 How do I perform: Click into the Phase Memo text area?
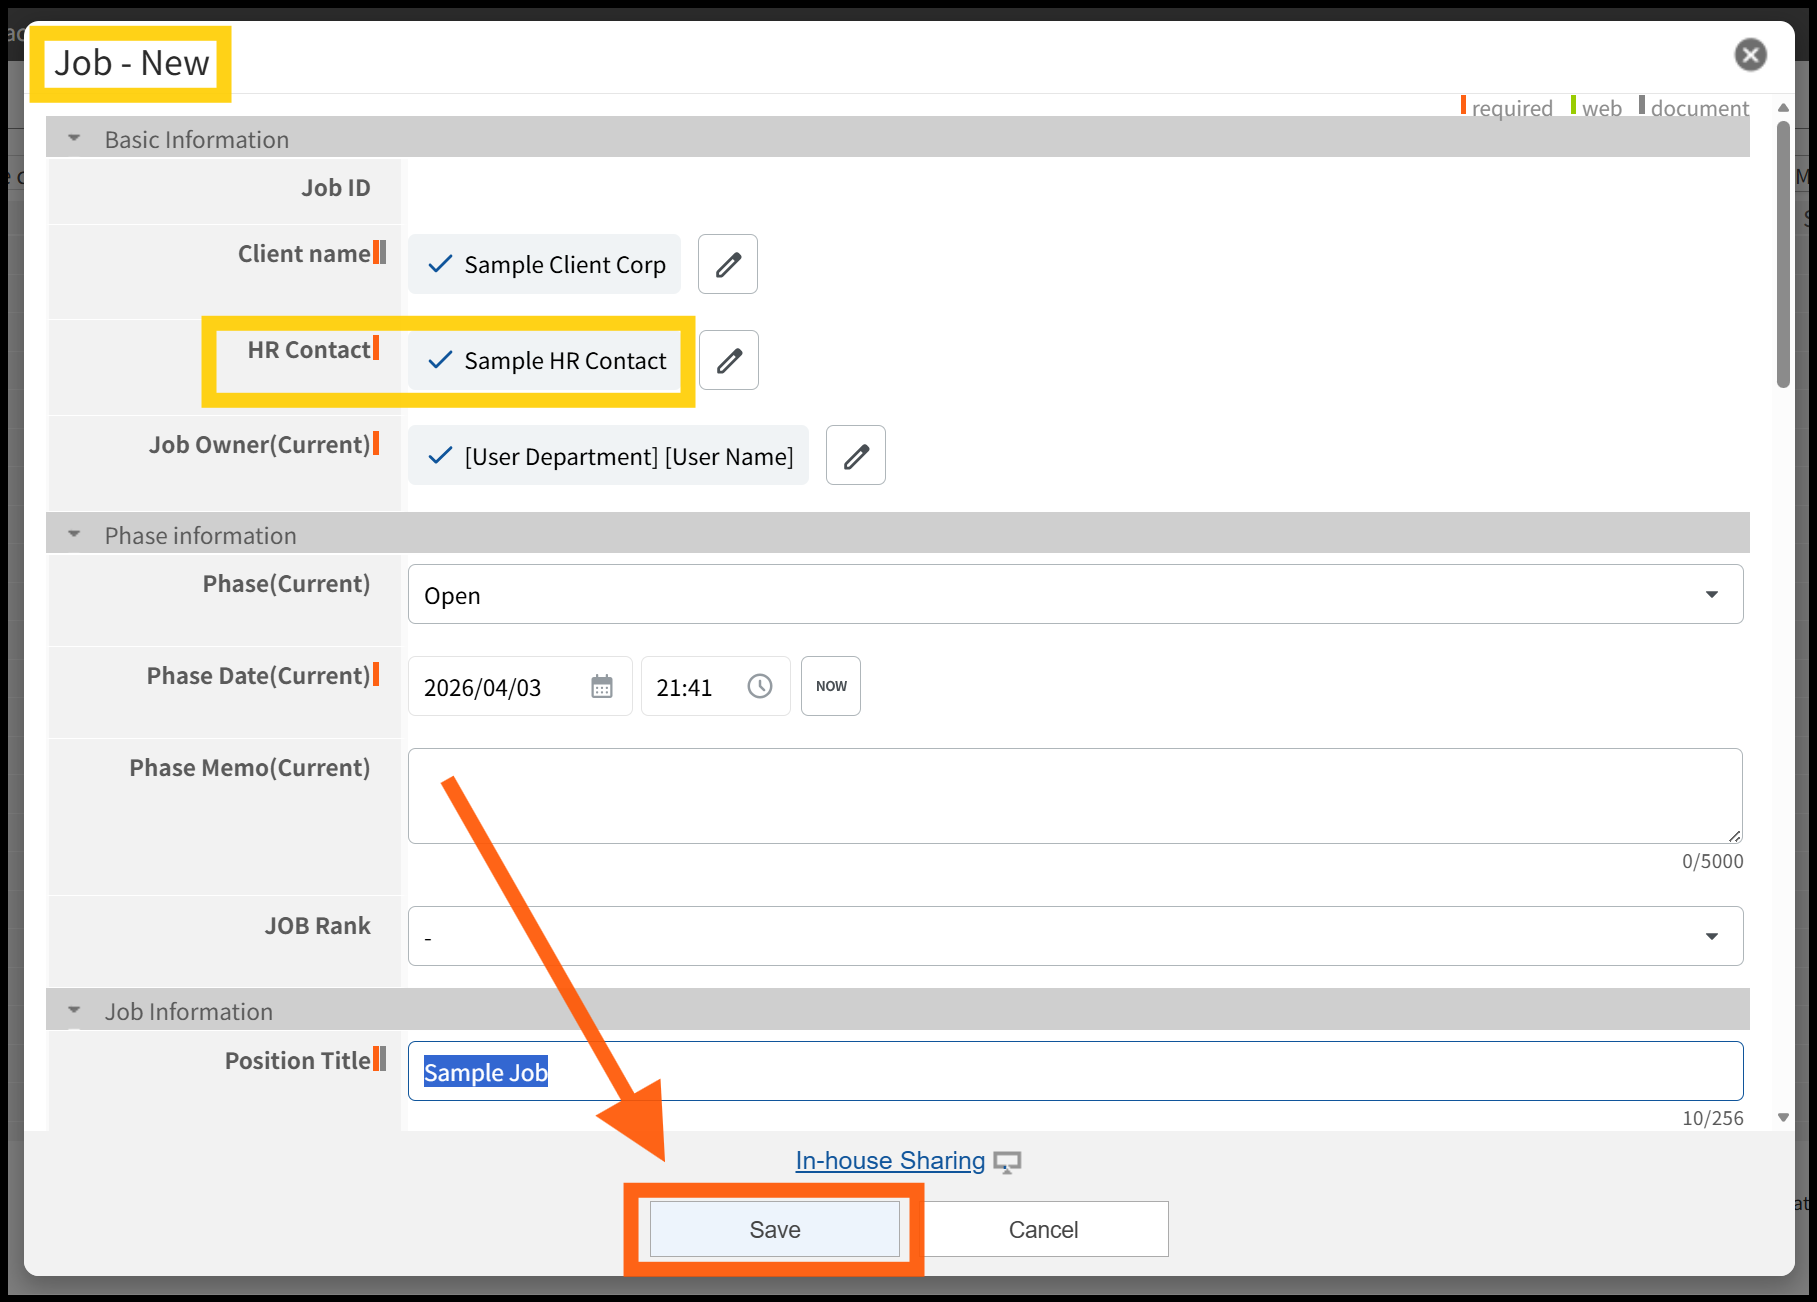[x=1074, y=795]
